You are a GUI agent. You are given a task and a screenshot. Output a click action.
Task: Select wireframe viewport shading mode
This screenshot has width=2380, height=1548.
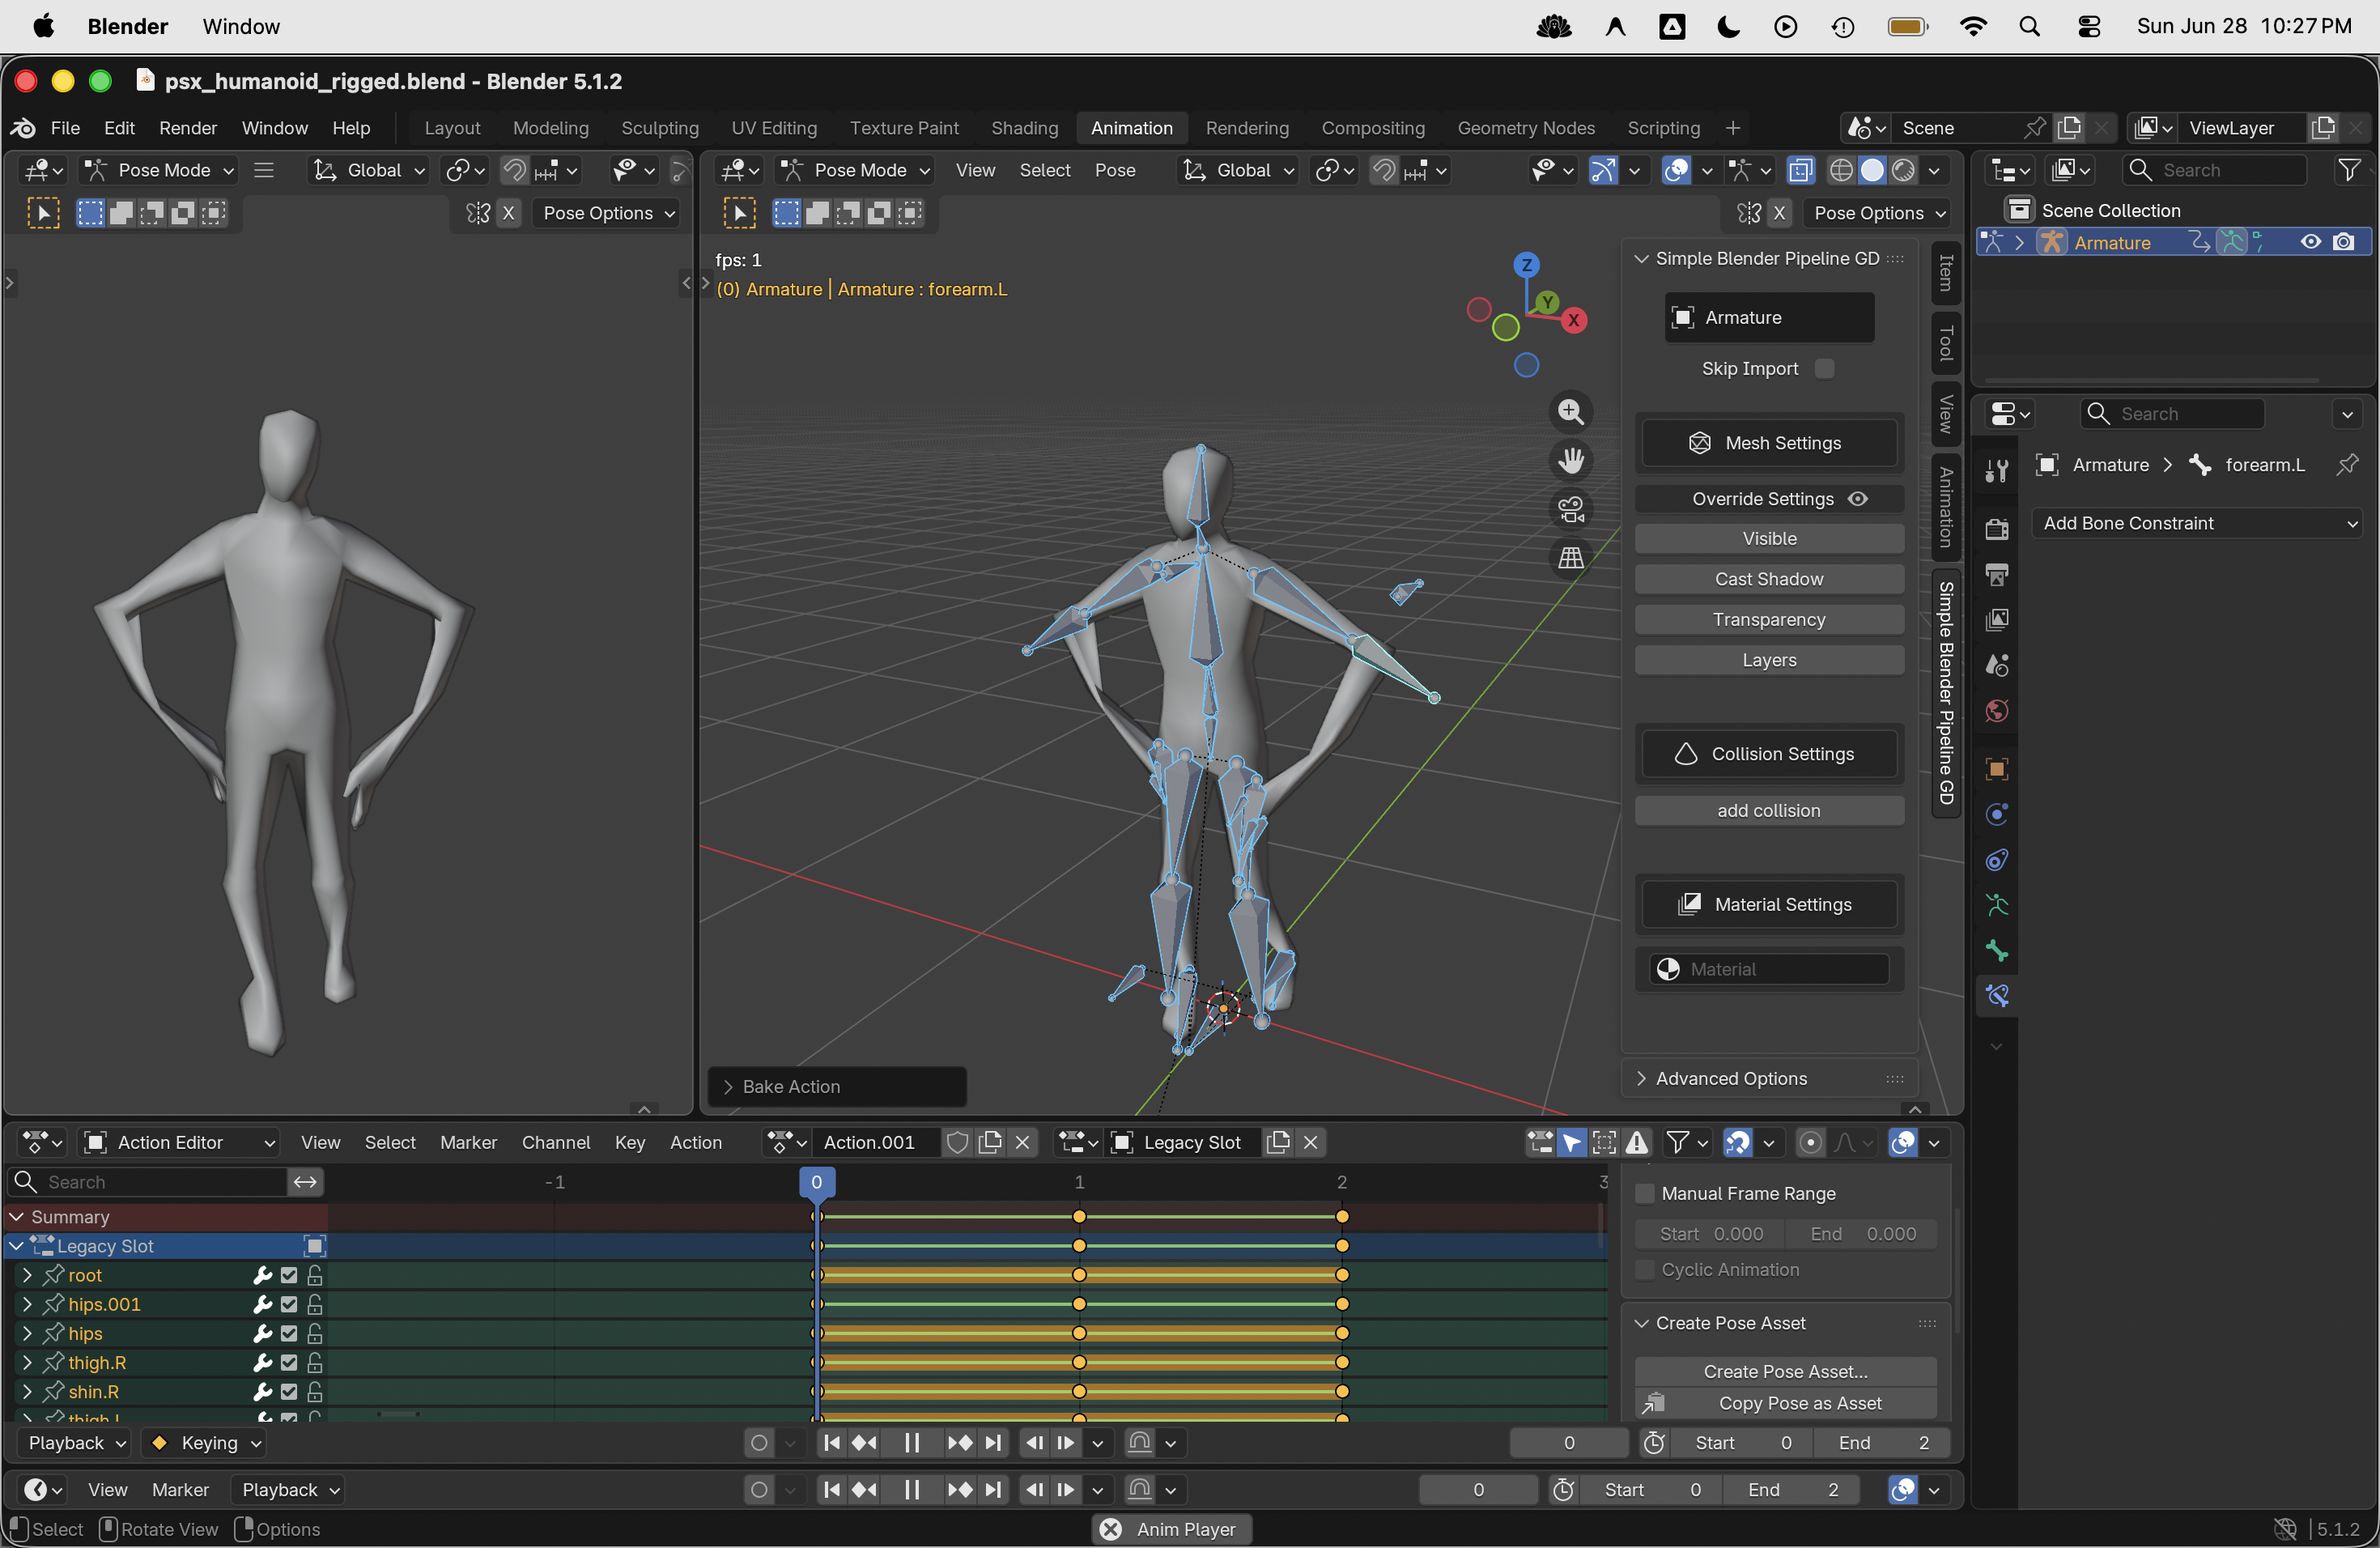[x=1841, y=171]
